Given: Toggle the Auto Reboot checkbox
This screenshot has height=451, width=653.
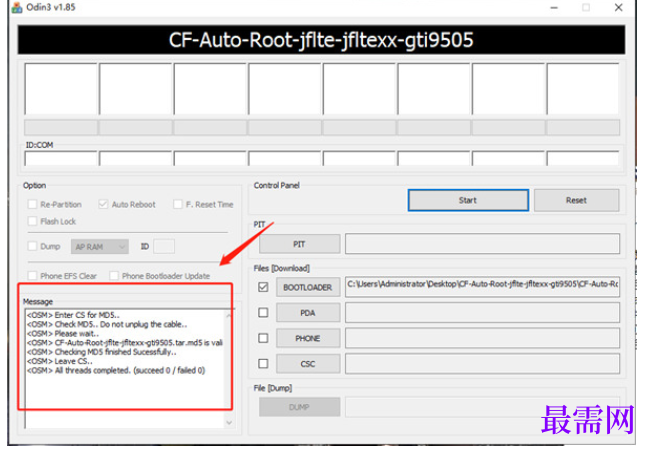Looking at the screenshot, I should click(103, 204).
